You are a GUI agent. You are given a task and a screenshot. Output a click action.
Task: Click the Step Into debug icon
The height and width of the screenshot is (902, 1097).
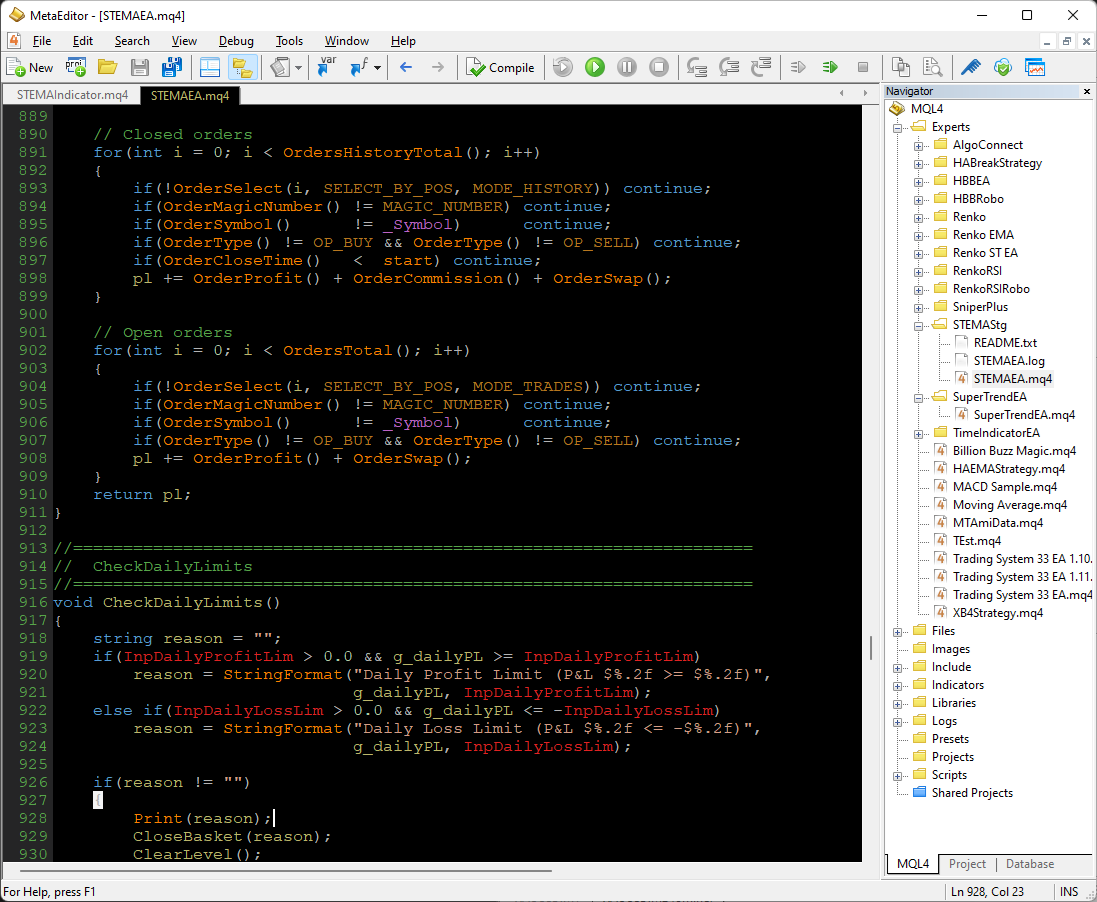(697, 67)
